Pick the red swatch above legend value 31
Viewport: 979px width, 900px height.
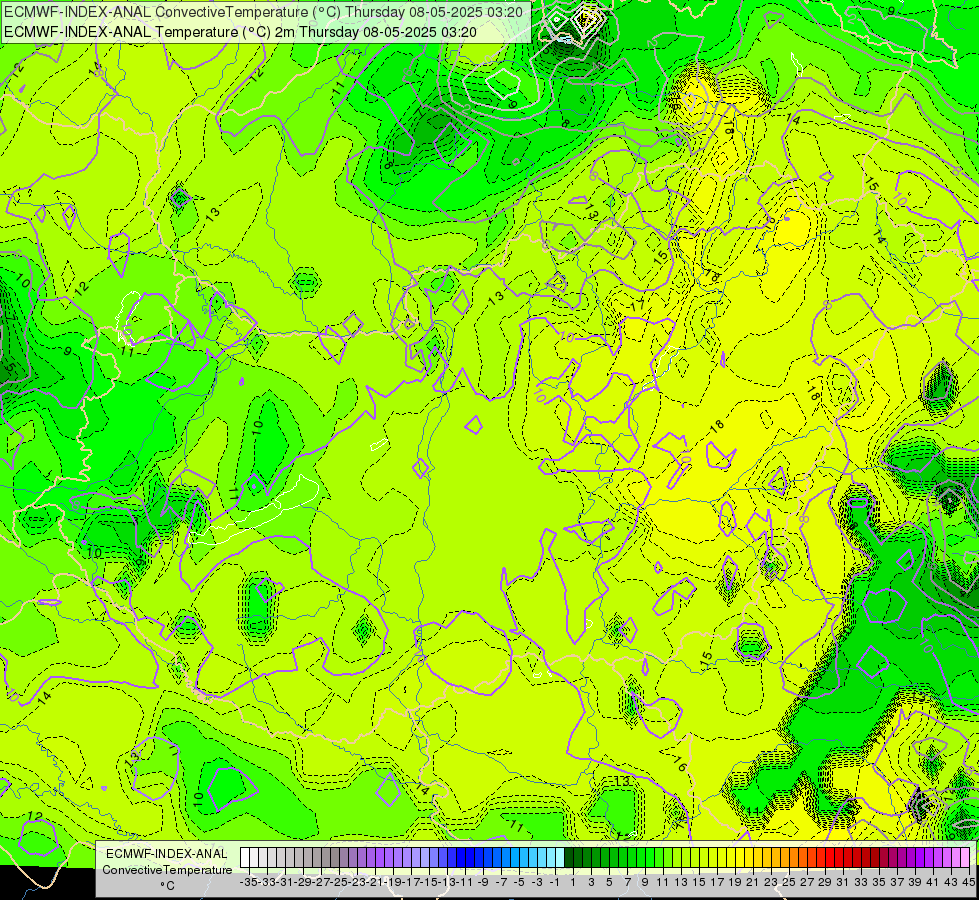tap(839, 858)
